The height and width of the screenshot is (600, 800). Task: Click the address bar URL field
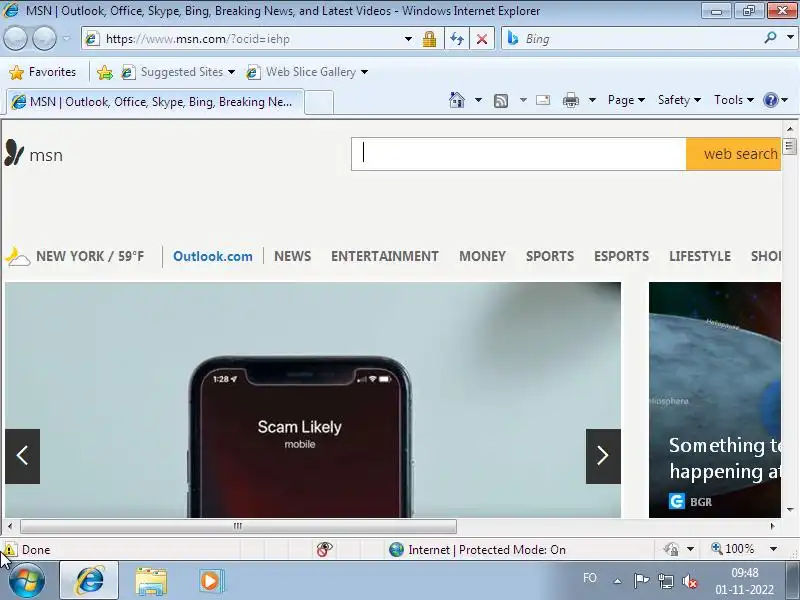click(x=242, y=39)
